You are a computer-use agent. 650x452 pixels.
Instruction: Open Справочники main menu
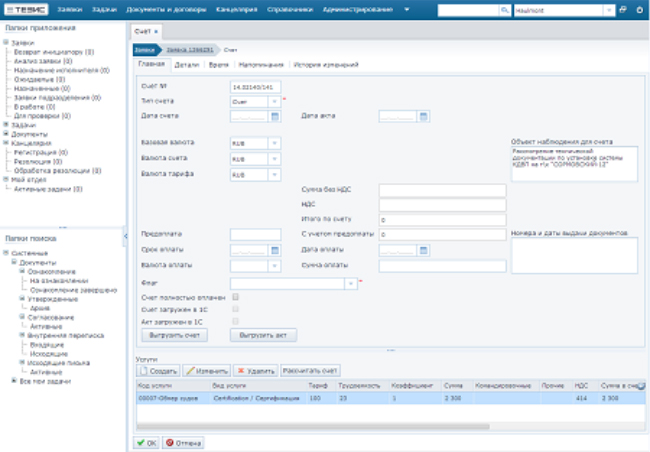pos(290,10)
